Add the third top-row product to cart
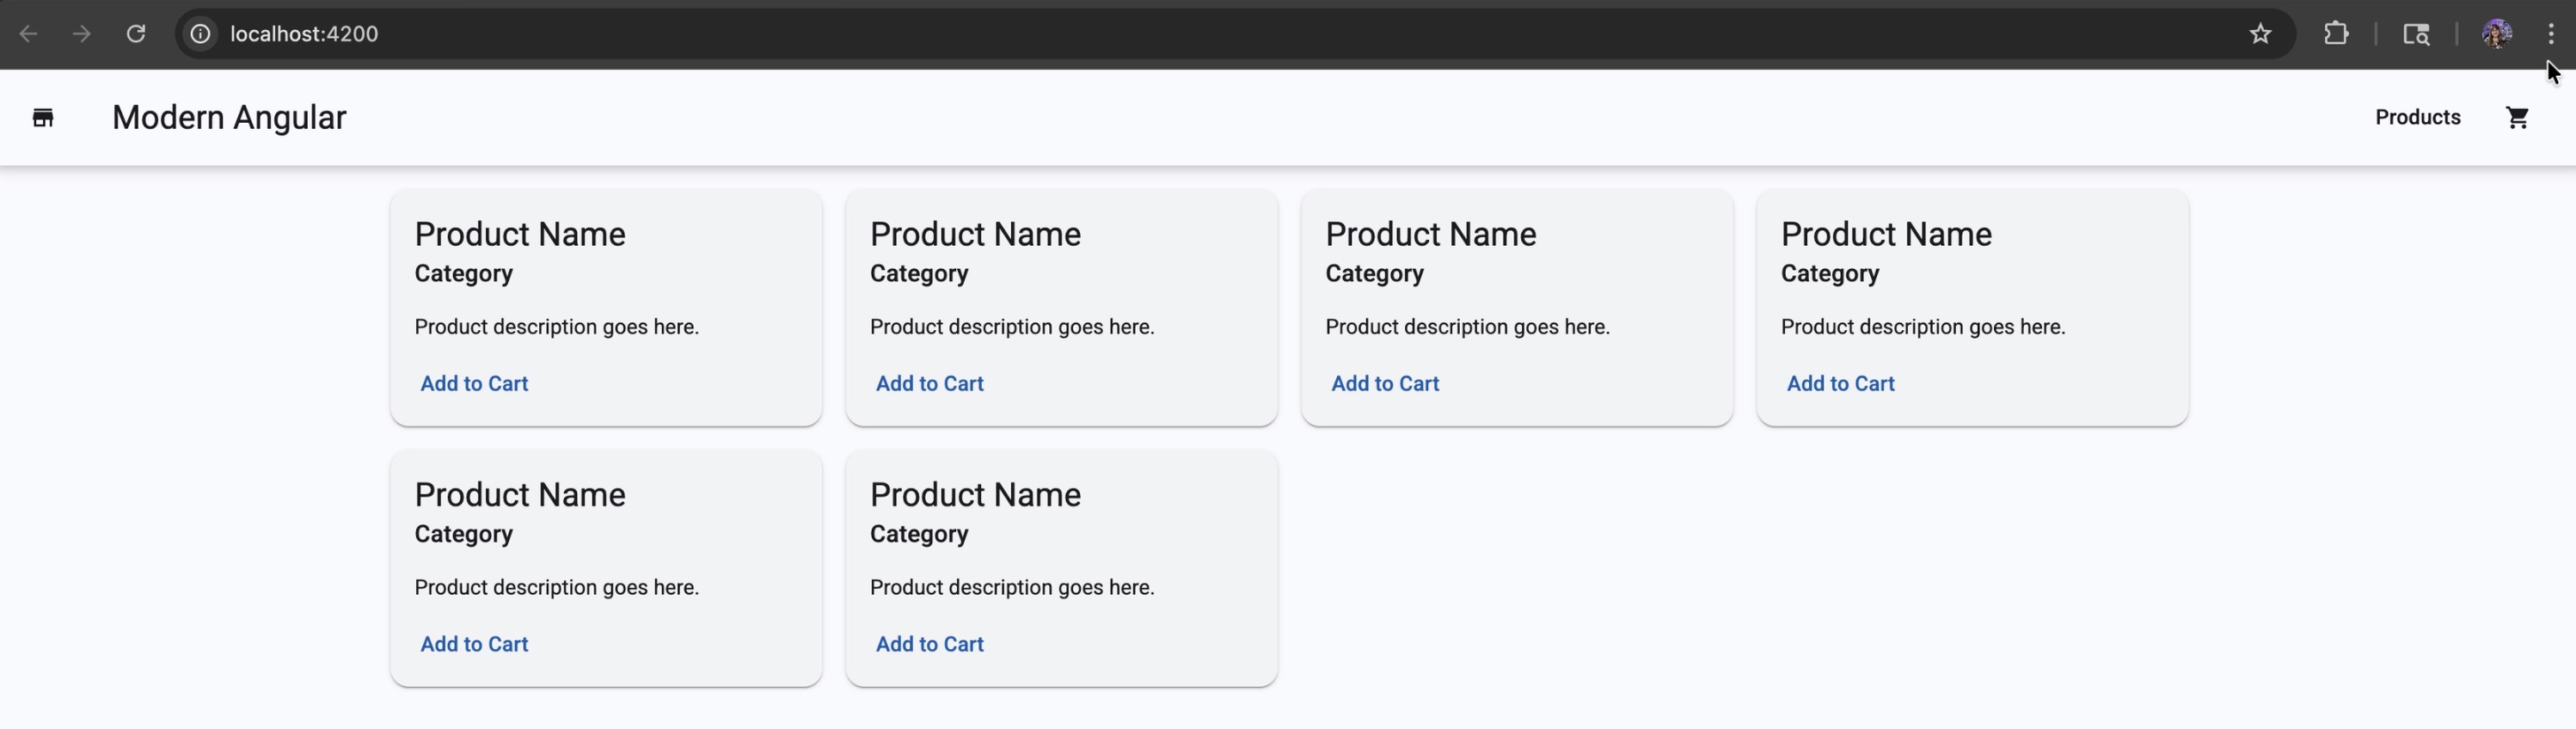 (1384, 384)
